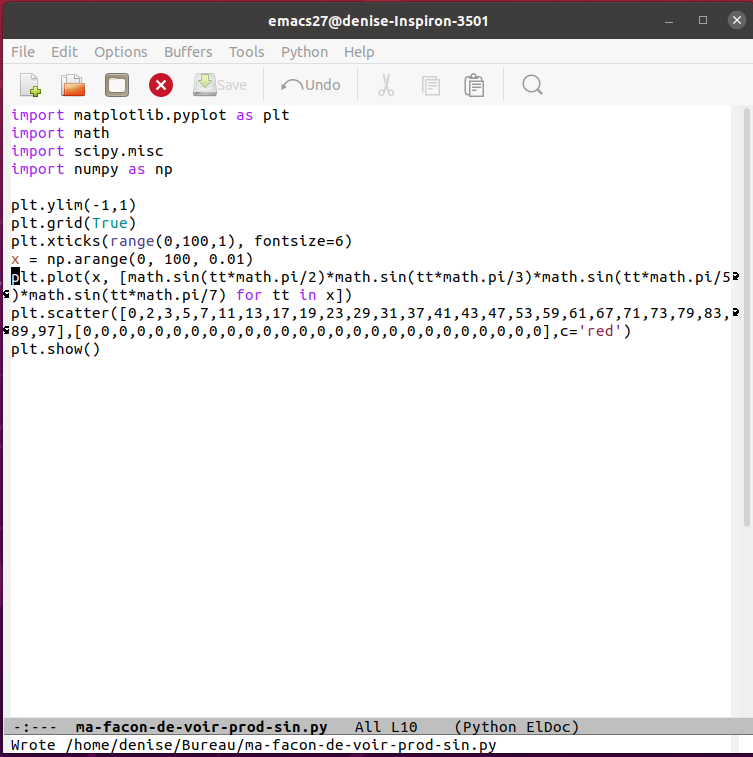Open the directory browser (Dired) icon

[x=117, y=85]
